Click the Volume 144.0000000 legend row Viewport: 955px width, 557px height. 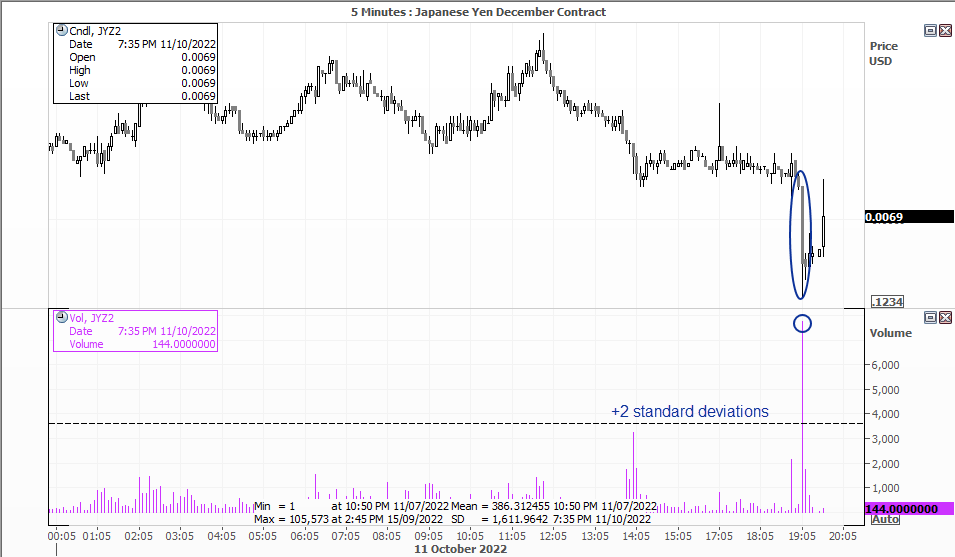pos(142,344)
